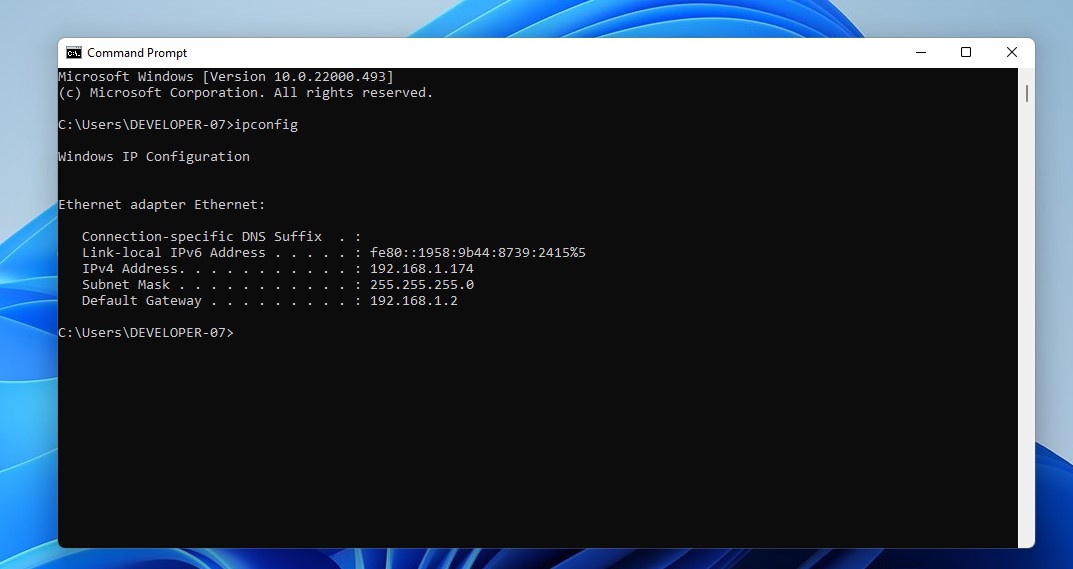The width and height of the screenshot is (1073, 569).
Task: Click the IPv4 address 192.168.1.174
Action: click(421, 269)
